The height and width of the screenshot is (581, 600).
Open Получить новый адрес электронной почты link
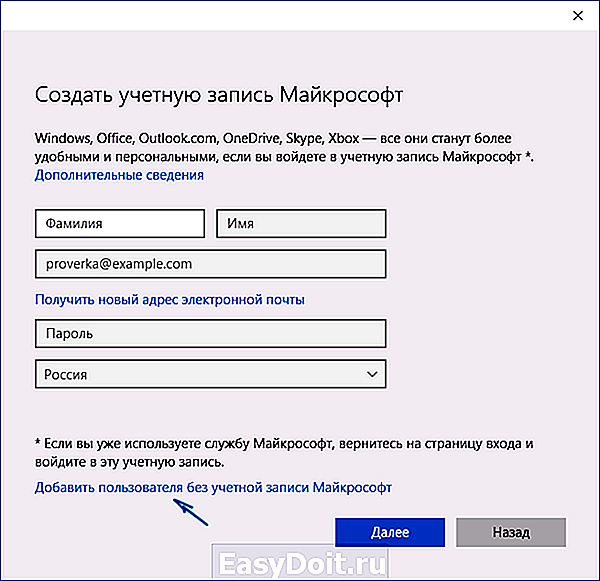point(170,300)
